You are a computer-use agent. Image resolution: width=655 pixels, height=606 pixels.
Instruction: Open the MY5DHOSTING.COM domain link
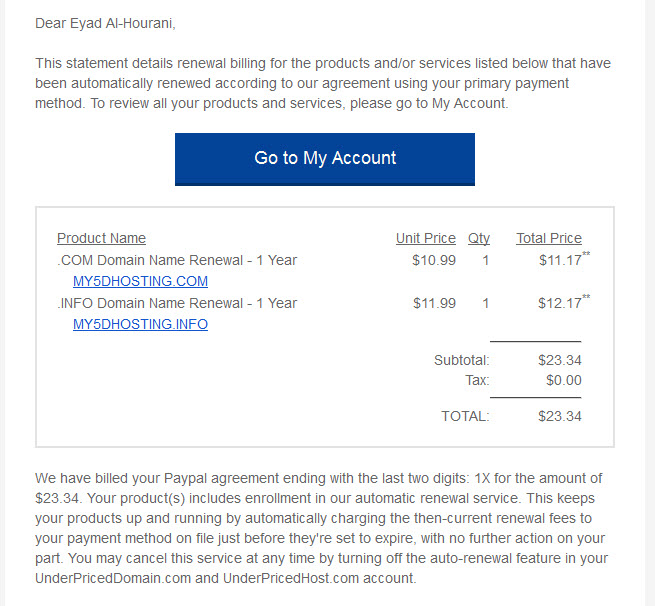click(x=140, y=281)
